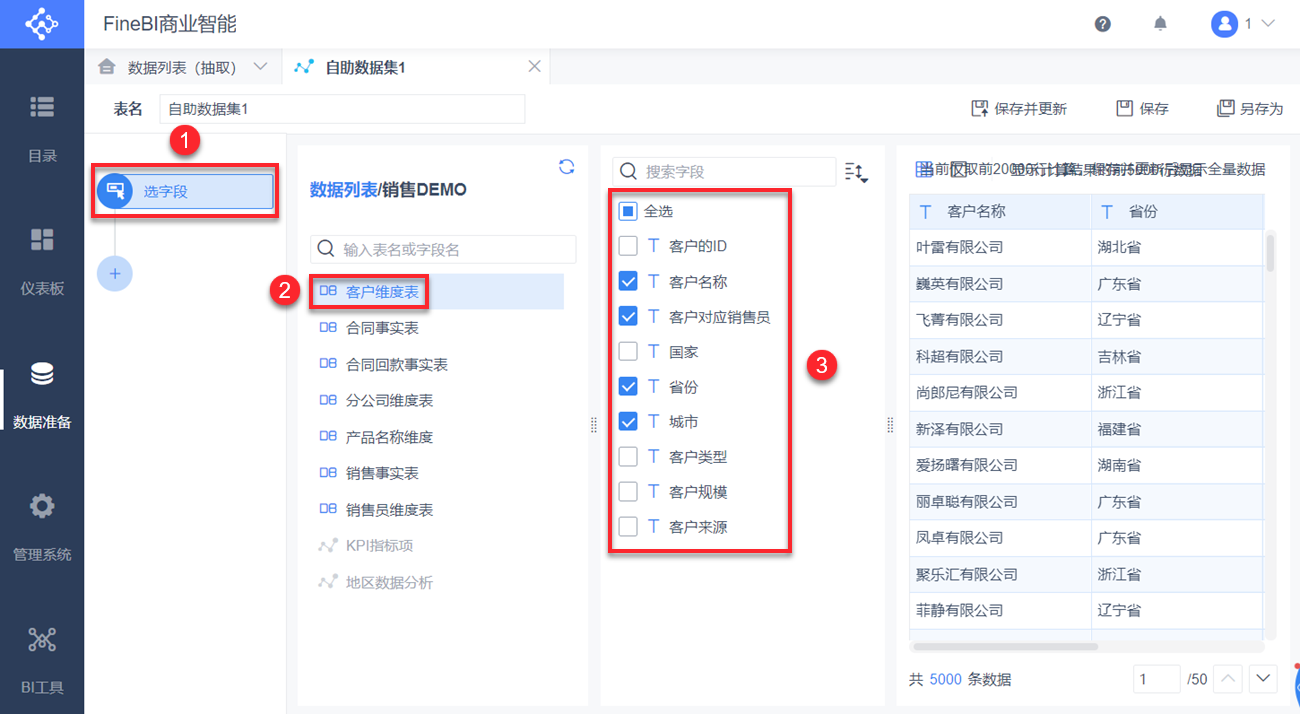Image resolution: width=1300 pixels, height=714 pixels.
Task: Add a new step with plus button
Action: (x=114, y=273)
